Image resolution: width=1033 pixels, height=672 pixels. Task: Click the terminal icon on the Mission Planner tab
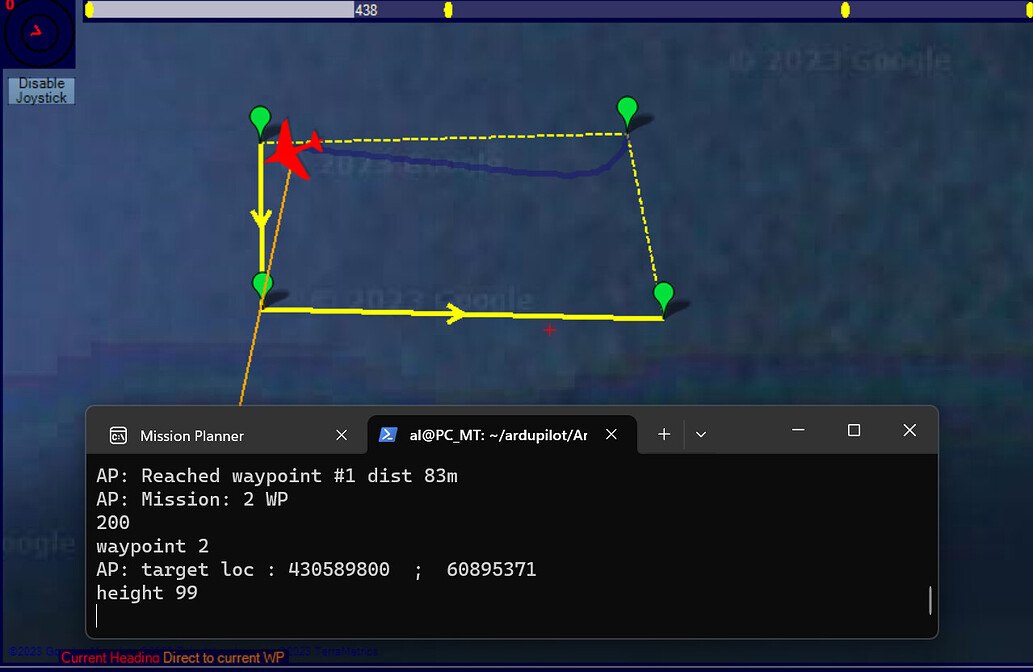(x=120, y=435)
